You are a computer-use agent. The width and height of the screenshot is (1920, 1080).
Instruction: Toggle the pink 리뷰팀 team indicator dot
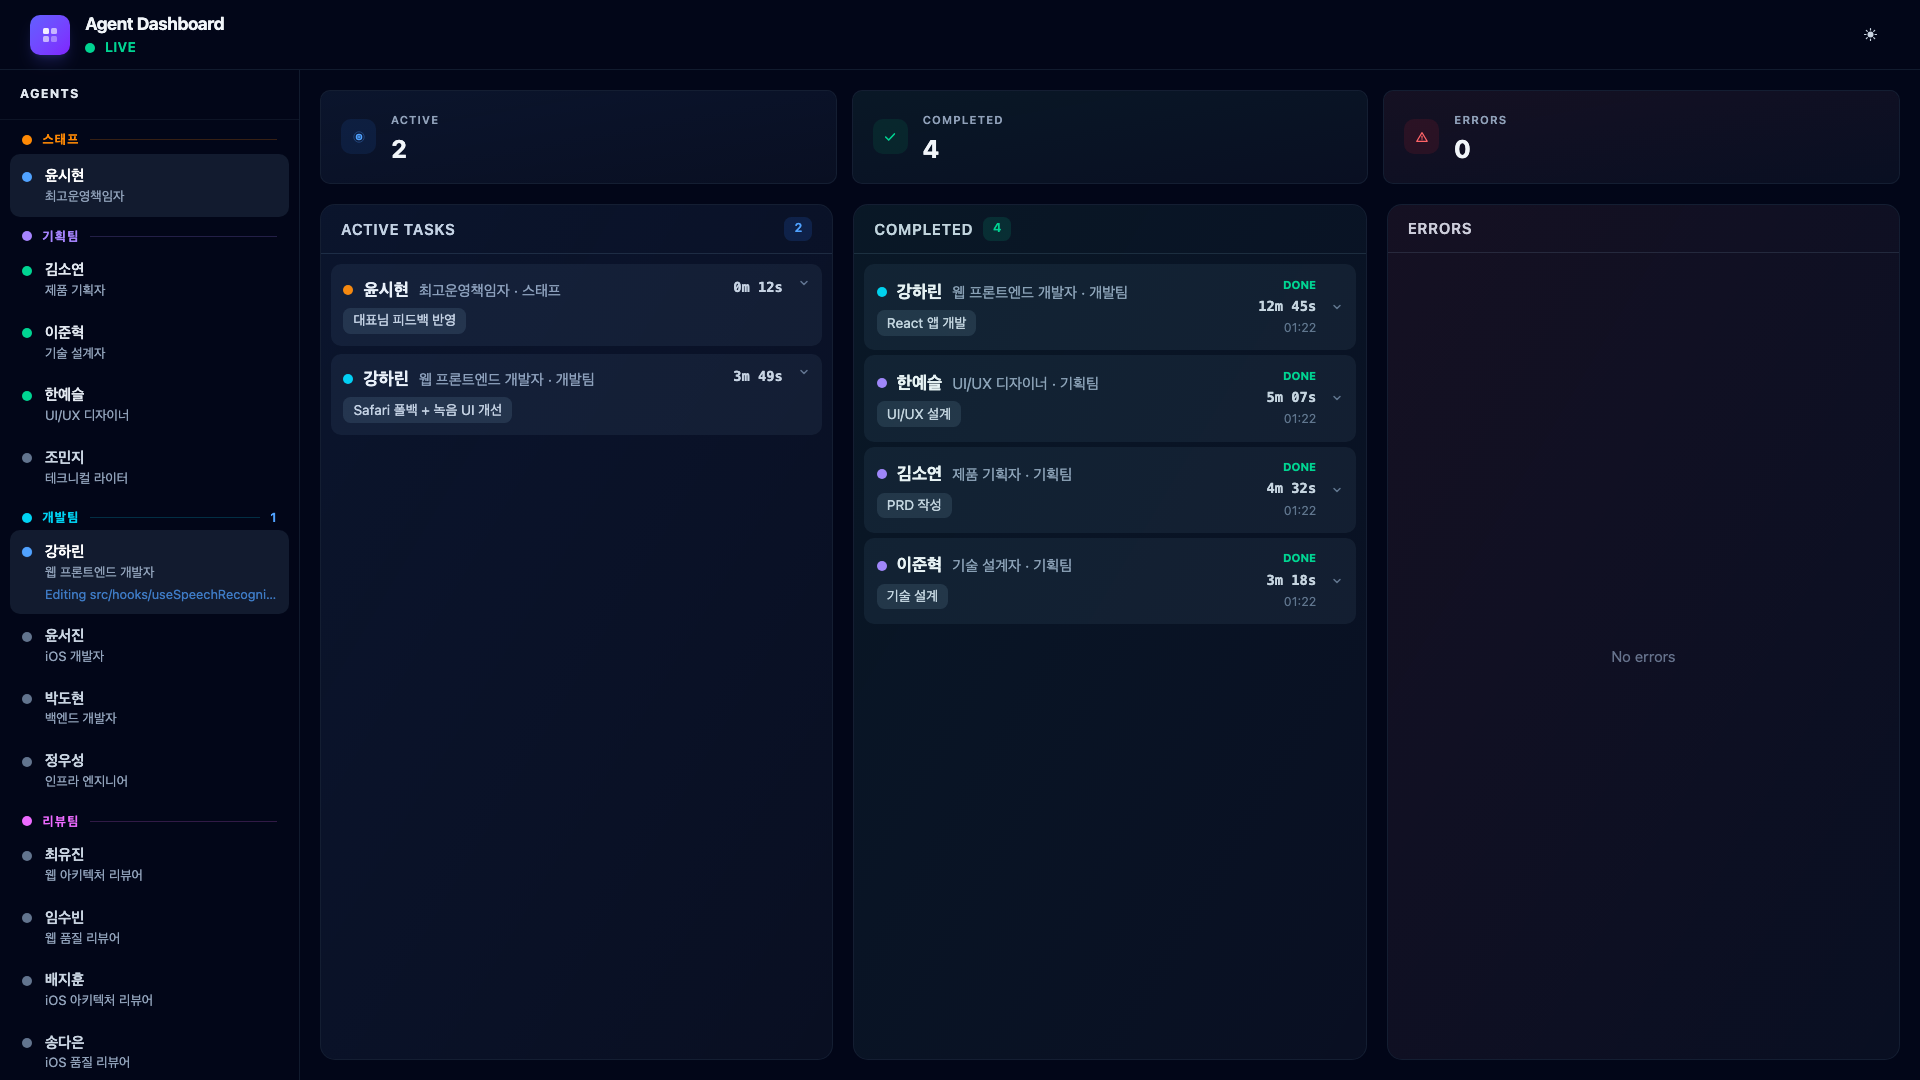(x=26, y=820)
